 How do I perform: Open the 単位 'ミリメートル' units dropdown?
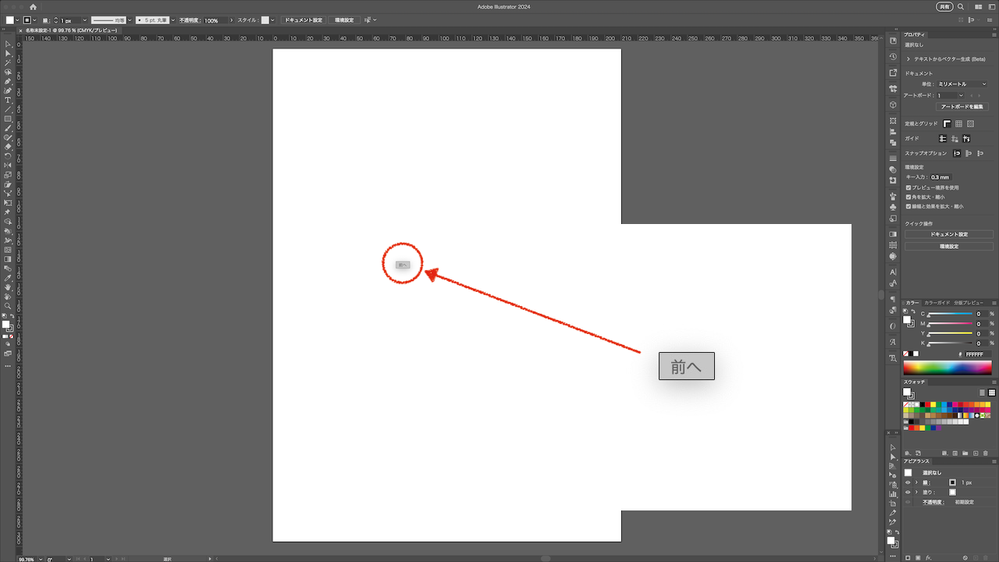(x=961, y=84)
